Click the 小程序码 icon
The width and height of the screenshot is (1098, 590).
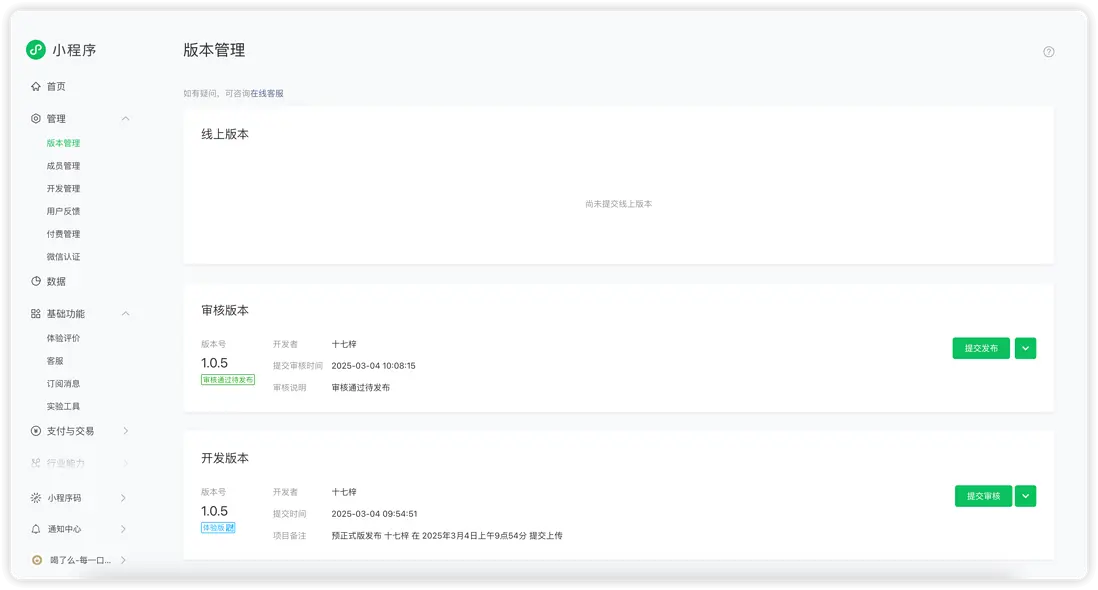point(36,498)
